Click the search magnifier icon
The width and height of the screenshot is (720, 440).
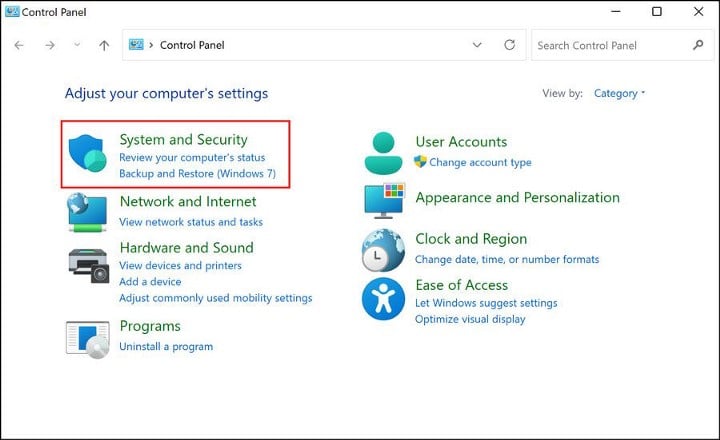point(698,45)
